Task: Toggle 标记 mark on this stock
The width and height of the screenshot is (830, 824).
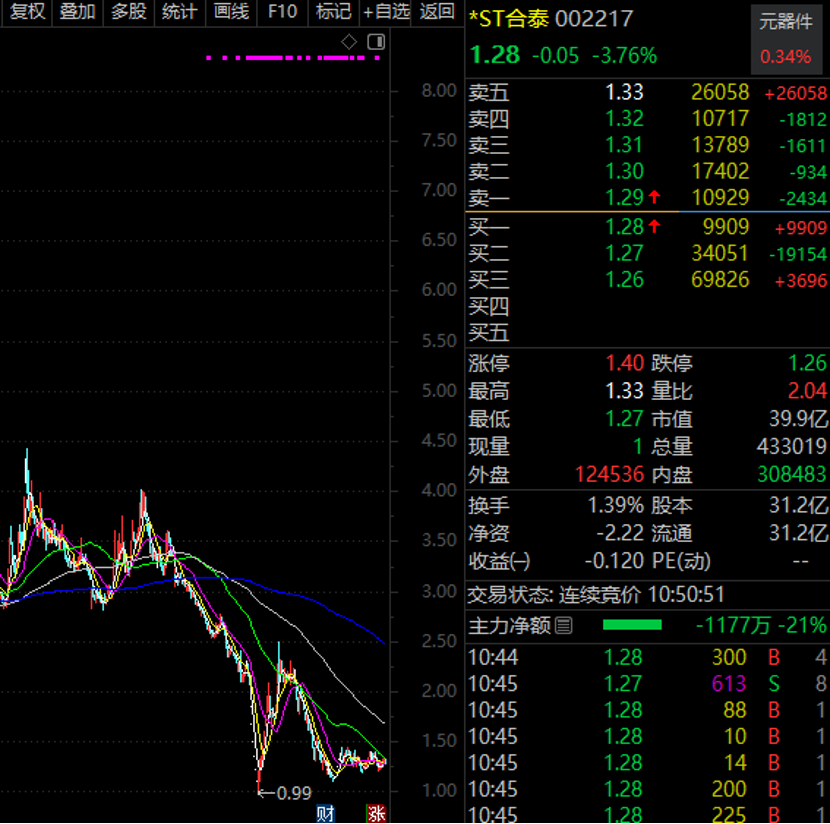Action: (333, 12)
